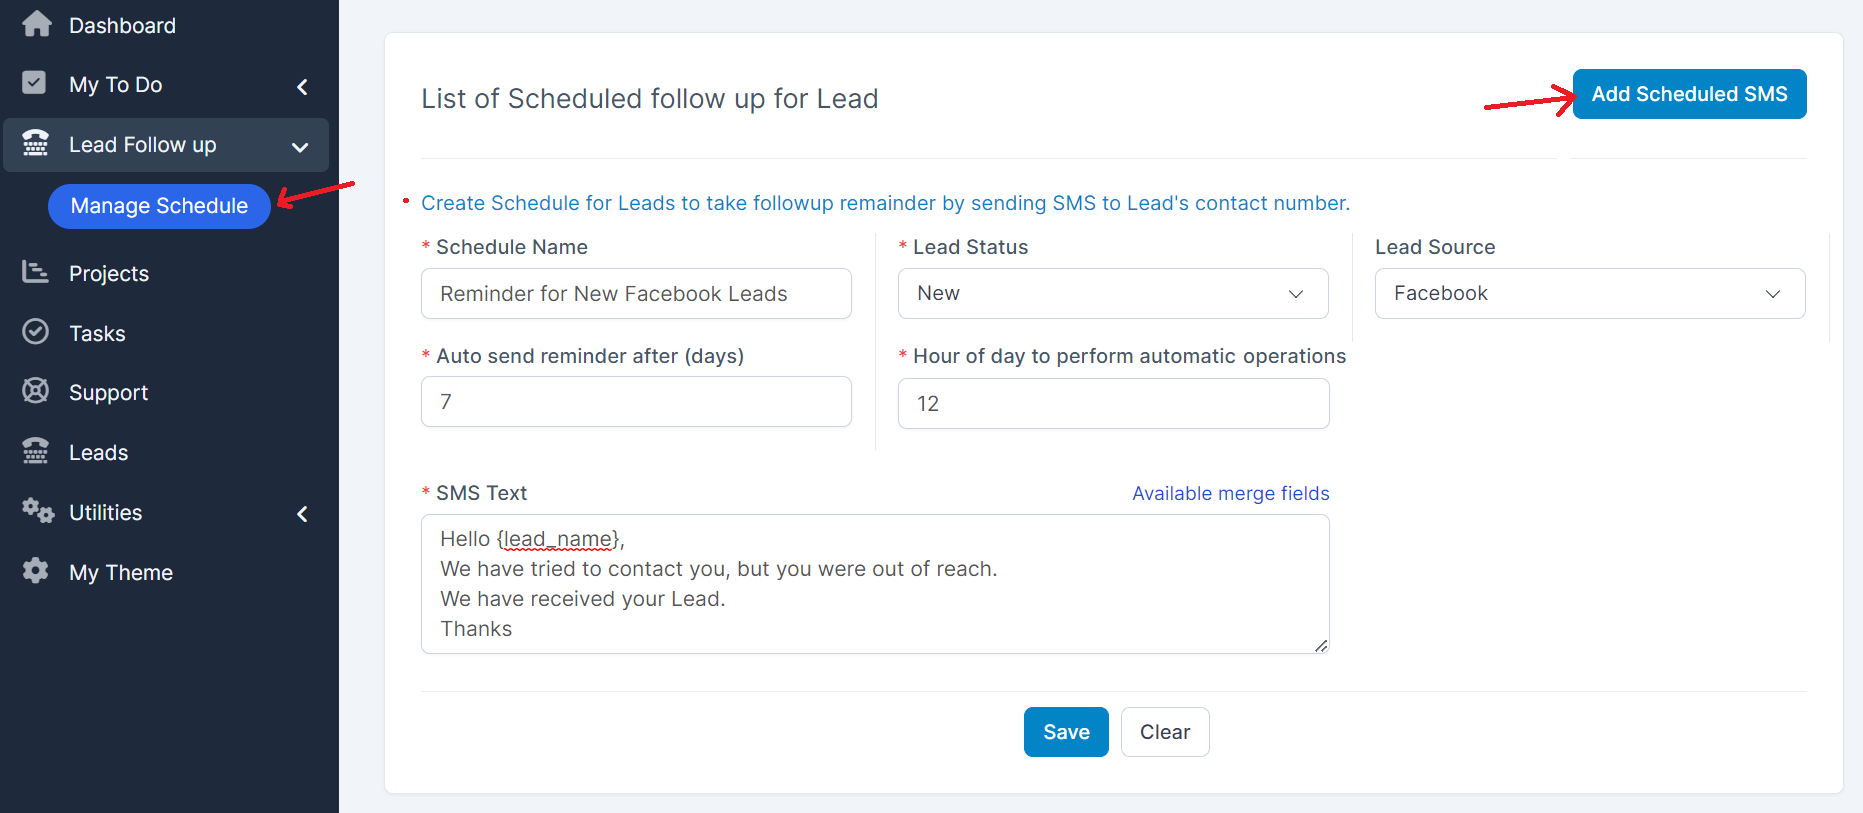
Task: Open Available merge fields link
Action: (1230, 493)
